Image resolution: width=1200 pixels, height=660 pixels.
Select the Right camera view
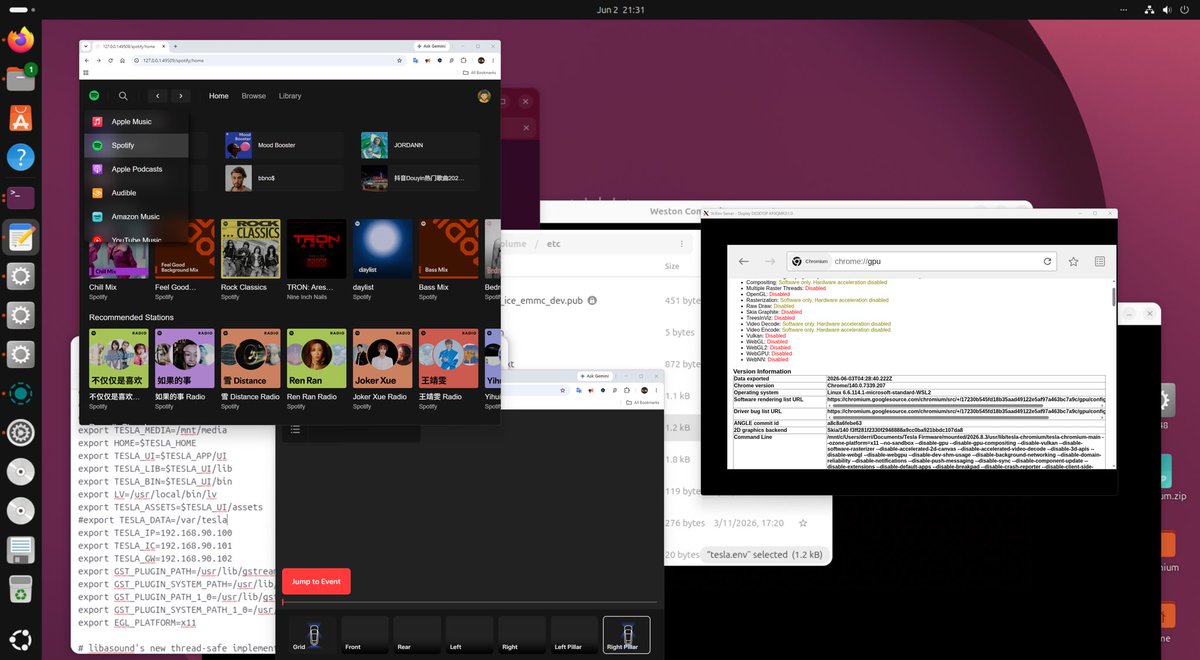(521, 635)
